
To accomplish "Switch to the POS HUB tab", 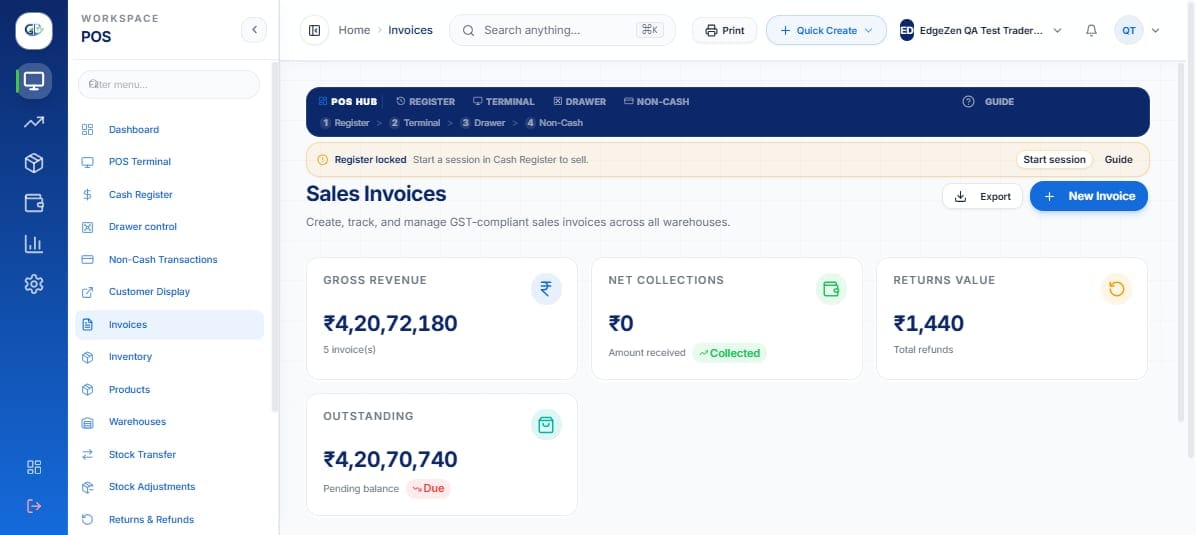I will [348, 102].
